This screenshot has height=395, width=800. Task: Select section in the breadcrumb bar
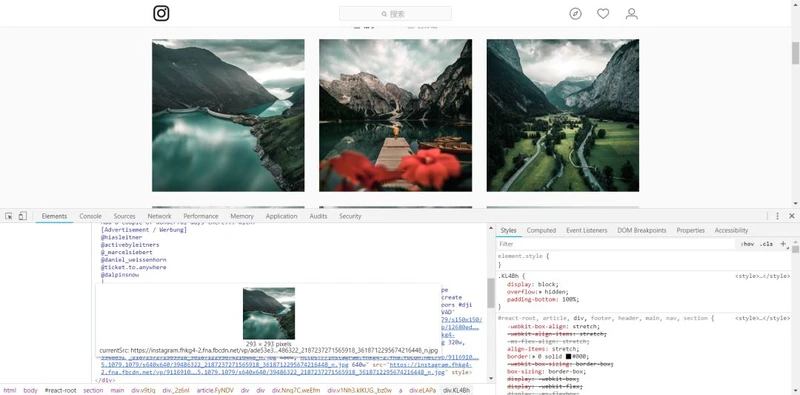(x=93, y=390)
